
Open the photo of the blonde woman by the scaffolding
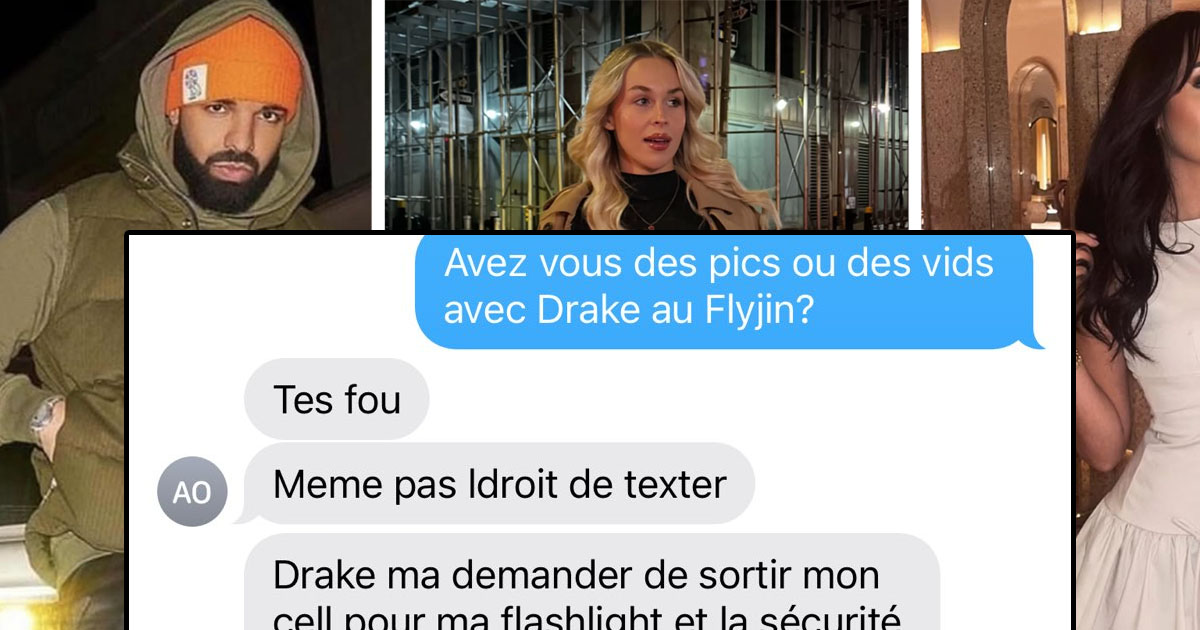(647, 115)
